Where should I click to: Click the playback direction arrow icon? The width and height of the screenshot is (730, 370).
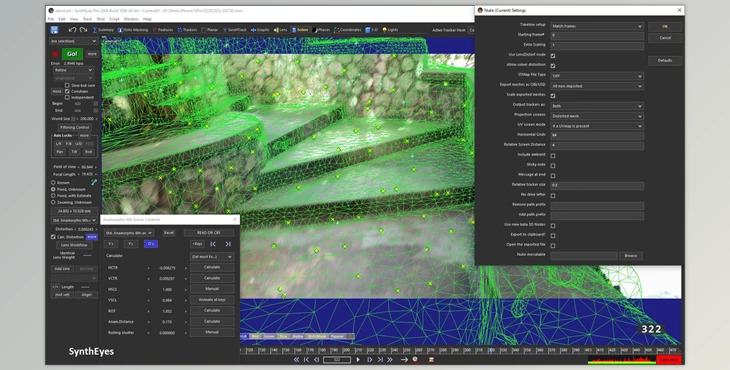click(404, 360)
